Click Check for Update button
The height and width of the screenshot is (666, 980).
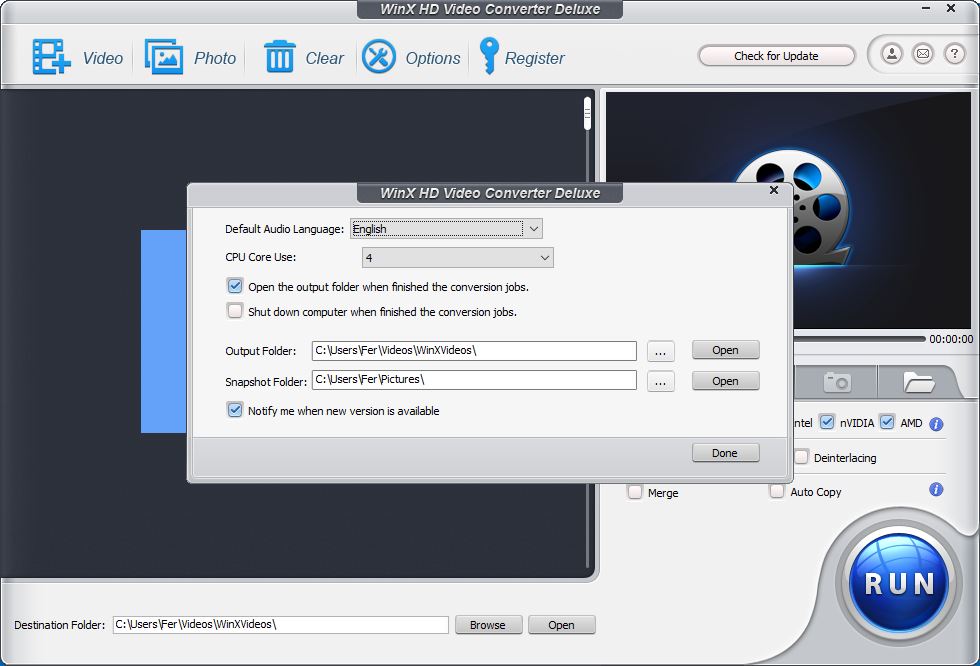click(776, 56)
